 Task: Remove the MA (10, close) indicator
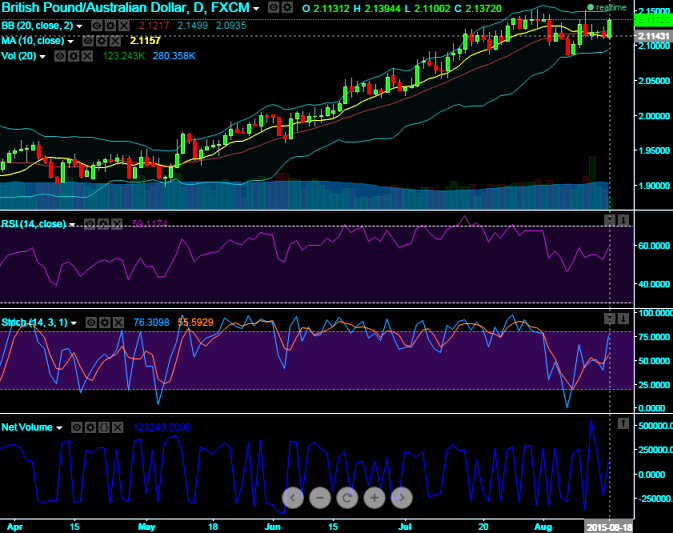point(115,41)
